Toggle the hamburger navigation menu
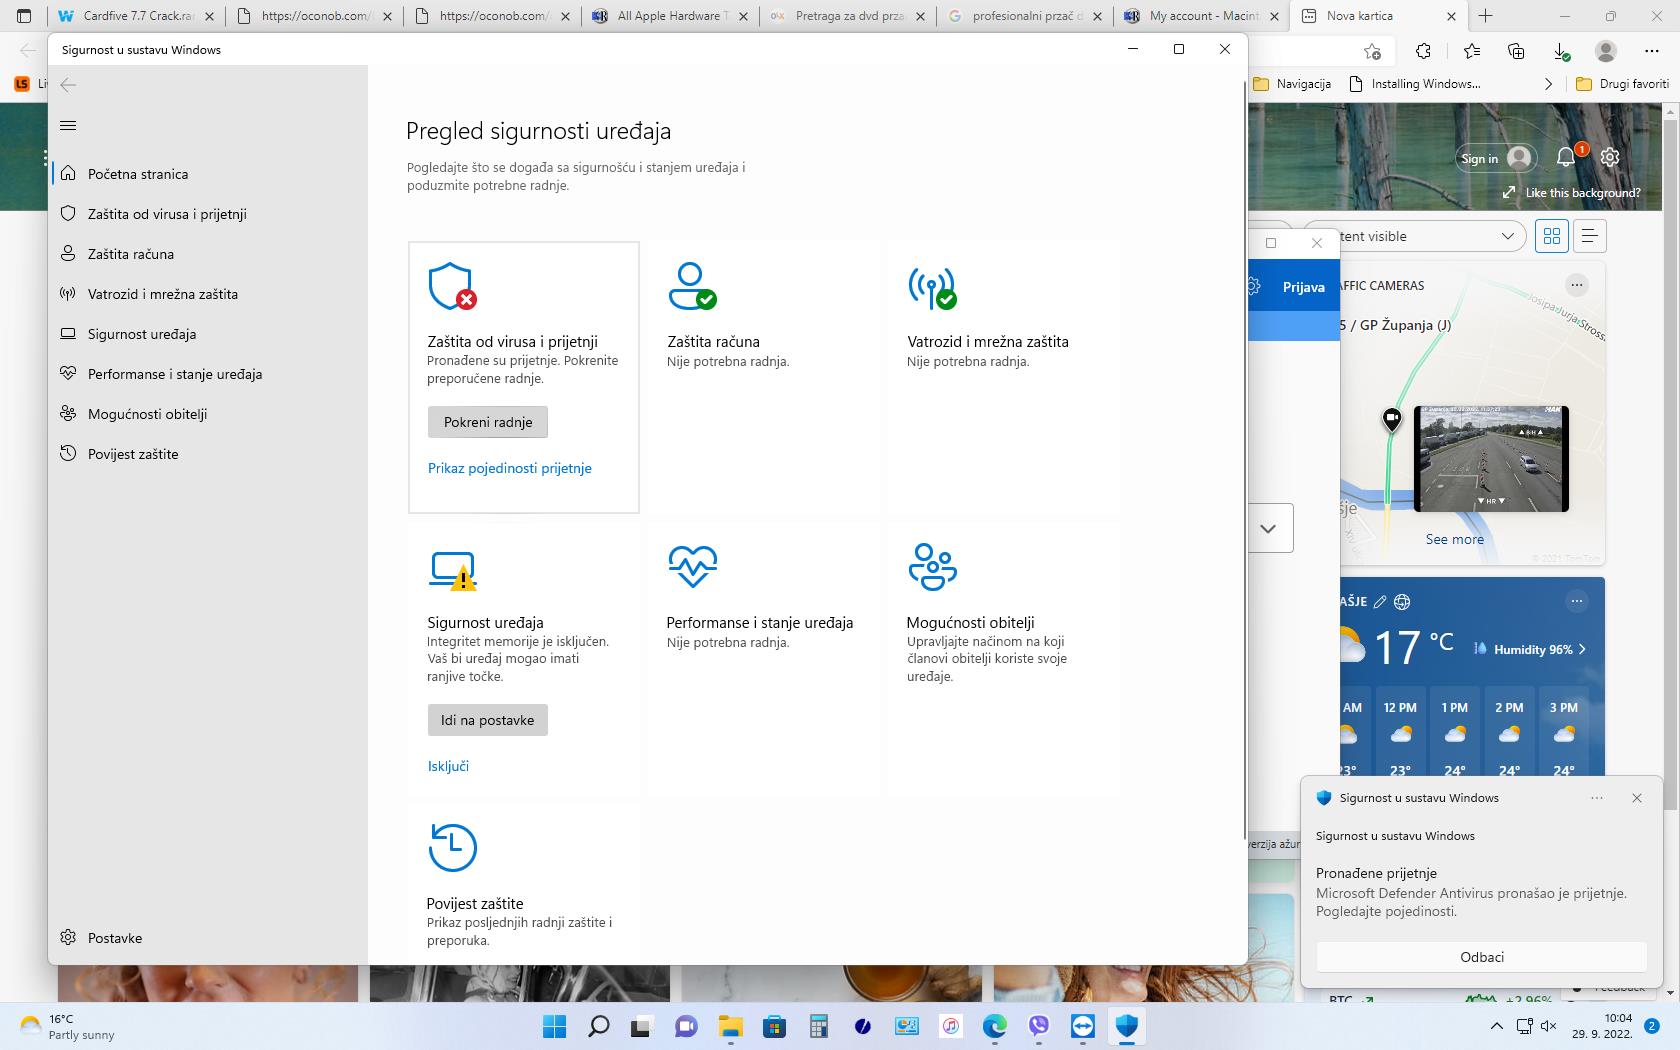1680x1050 pixels. (x=68, y=125)
